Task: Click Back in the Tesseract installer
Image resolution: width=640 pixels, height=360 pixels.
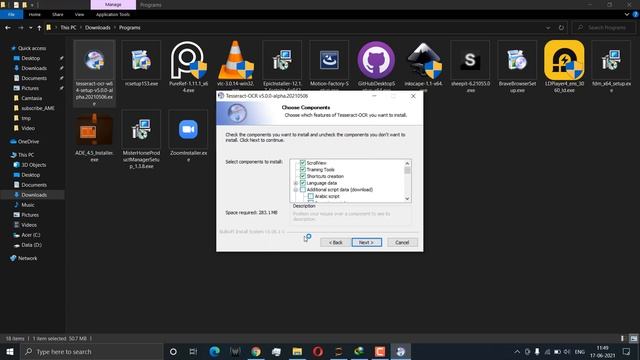Action: tap(336, 242)
